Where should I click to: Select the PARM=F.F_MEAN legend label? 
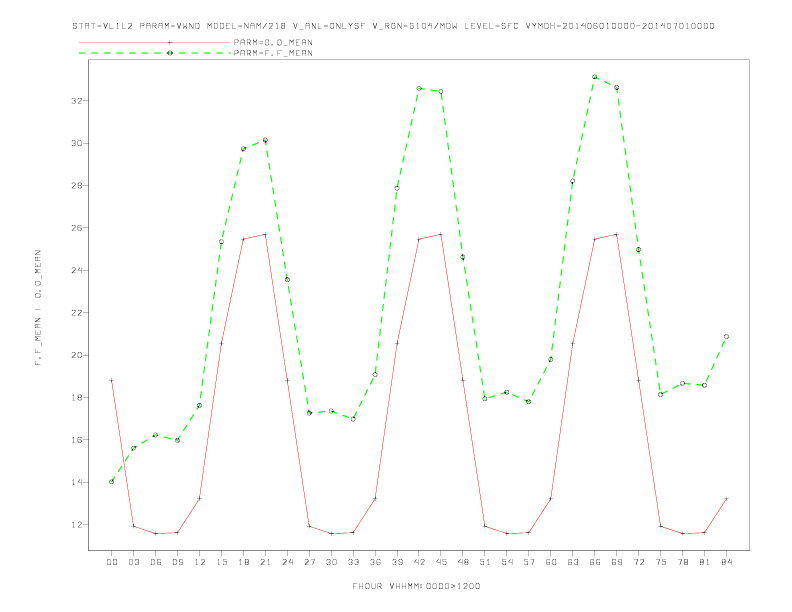pyautogui.click(x=273, y=53)
